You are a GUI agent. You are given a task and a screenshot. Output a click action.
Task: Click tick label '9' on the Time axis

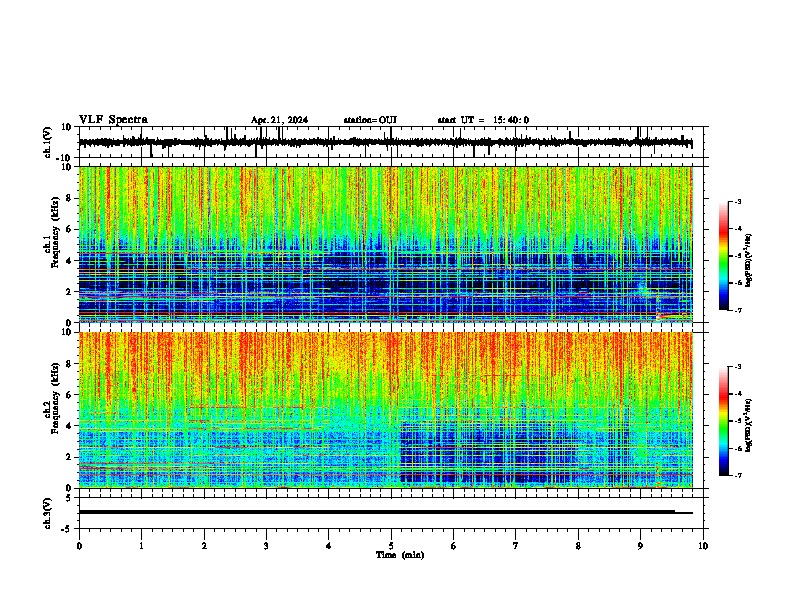coord(640,546)
